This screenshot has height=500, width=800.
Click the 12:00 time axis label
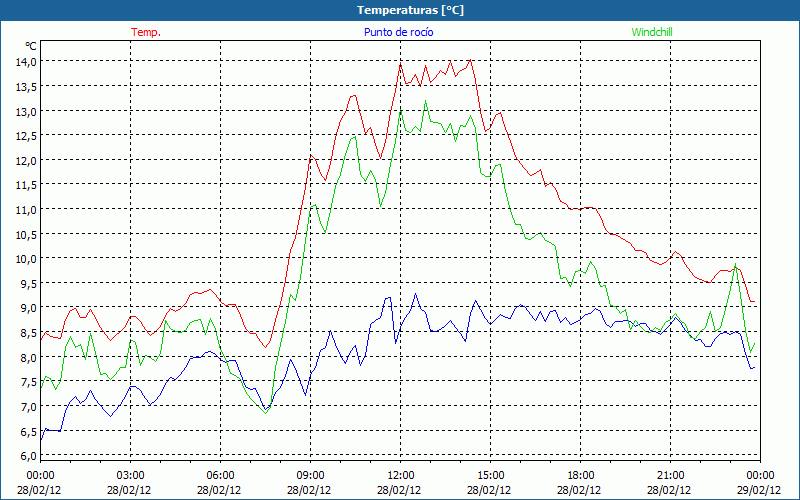pyautogui.click(x=401, y=475)
